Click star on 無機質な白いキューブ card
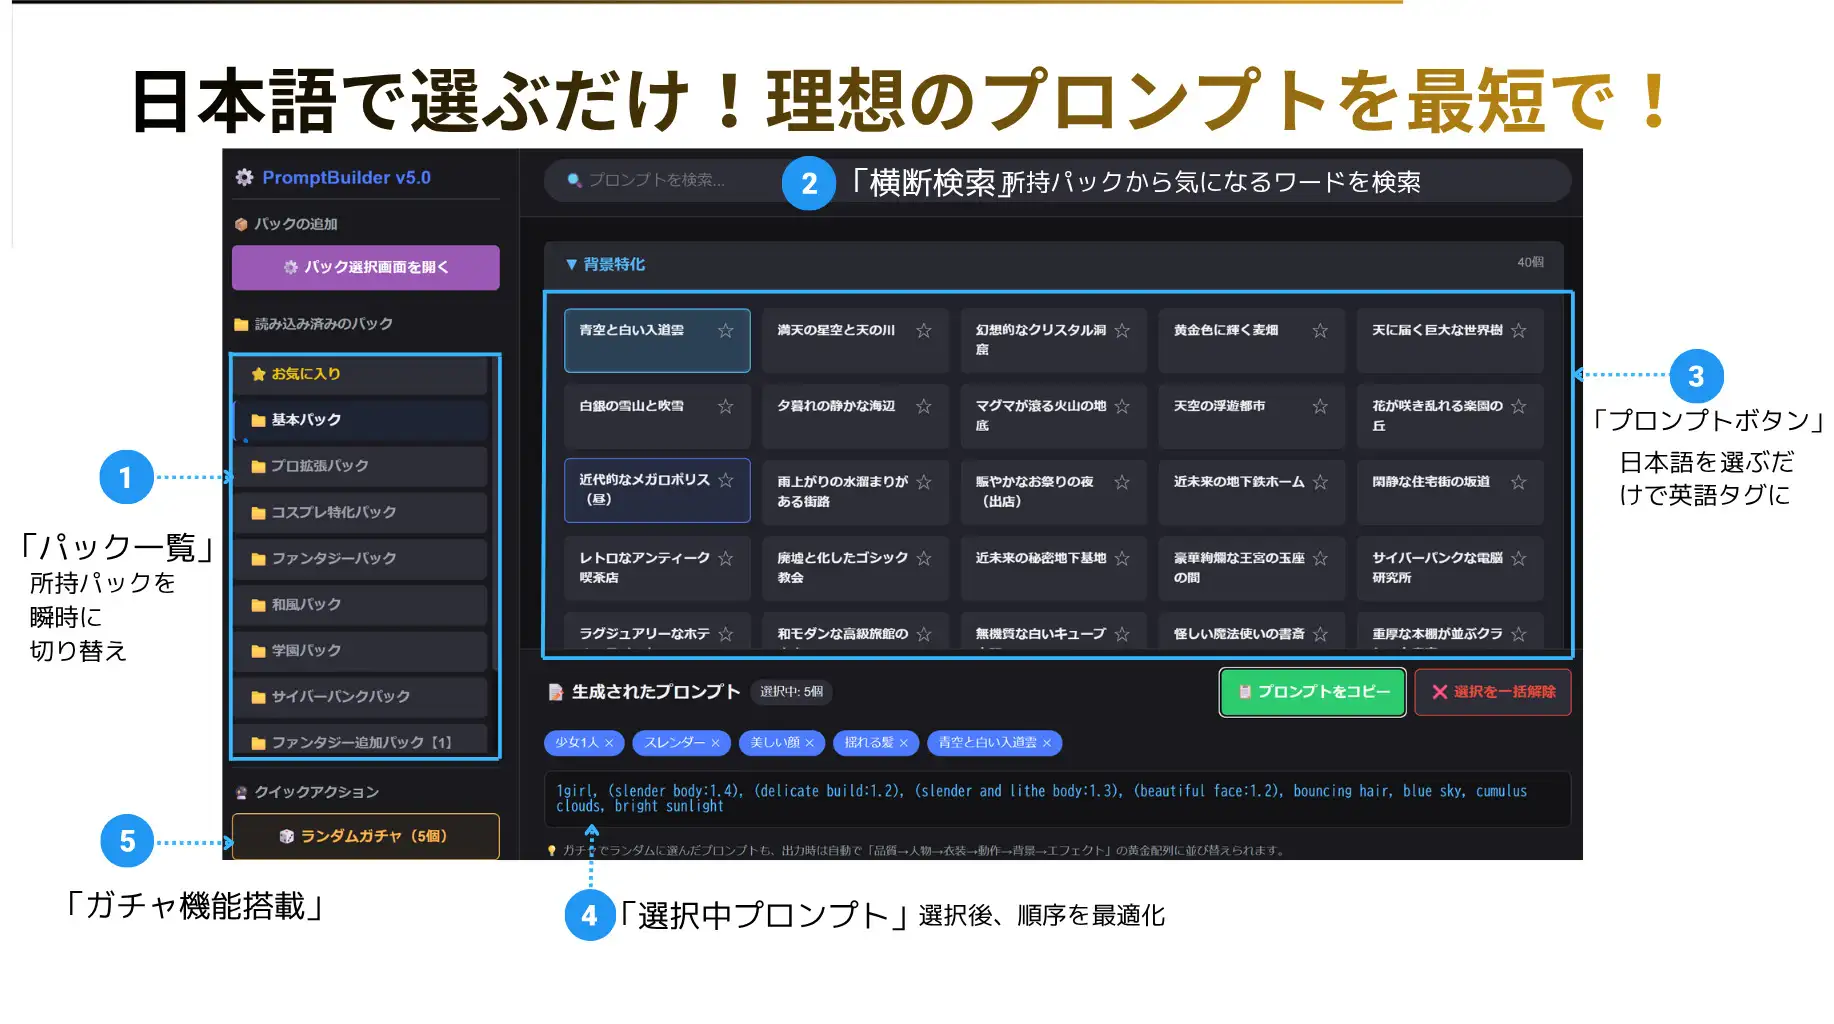1834x1024 pixels. (1122, 635)
